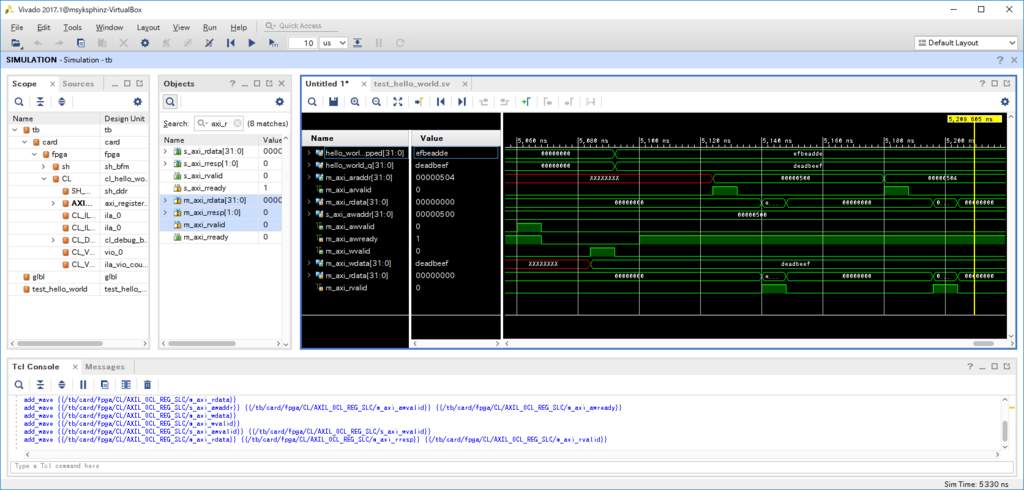Open Default Layout dropdown
Viewport: 1024px width, 490px height.
965,42
